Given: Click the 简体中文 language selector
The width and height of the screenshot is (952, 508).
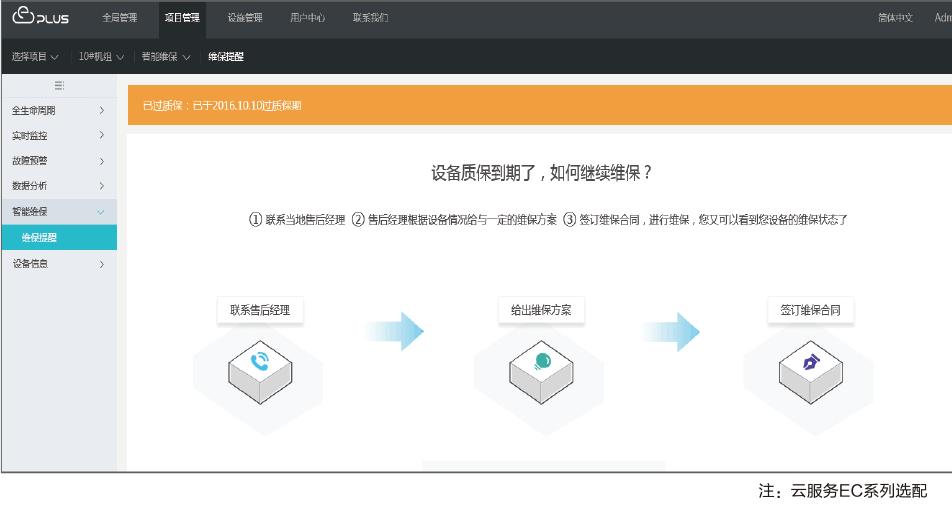Looking at the screenshot, I should (x=895, y=18).
